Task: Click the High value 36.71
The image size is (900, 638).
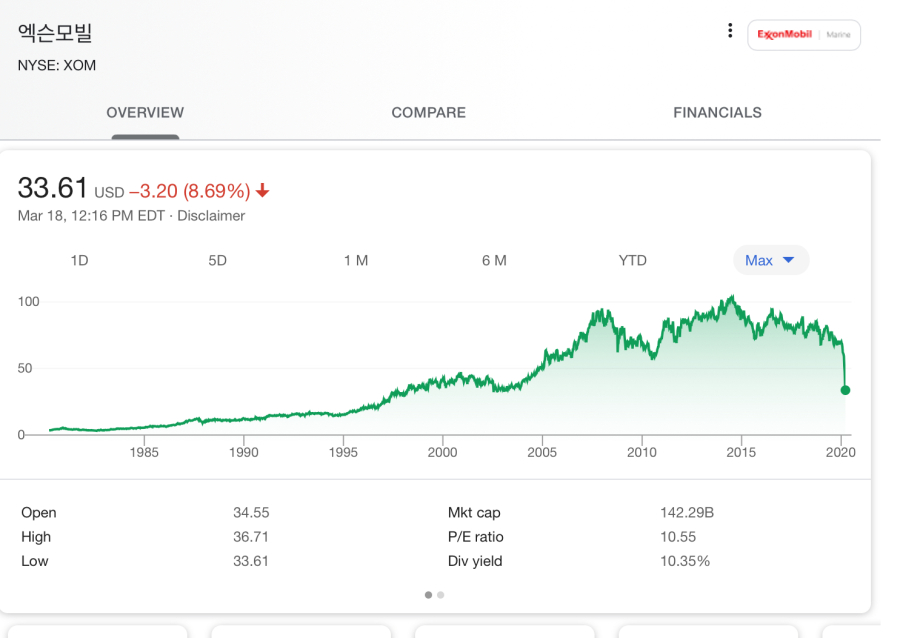Action: 251,536
